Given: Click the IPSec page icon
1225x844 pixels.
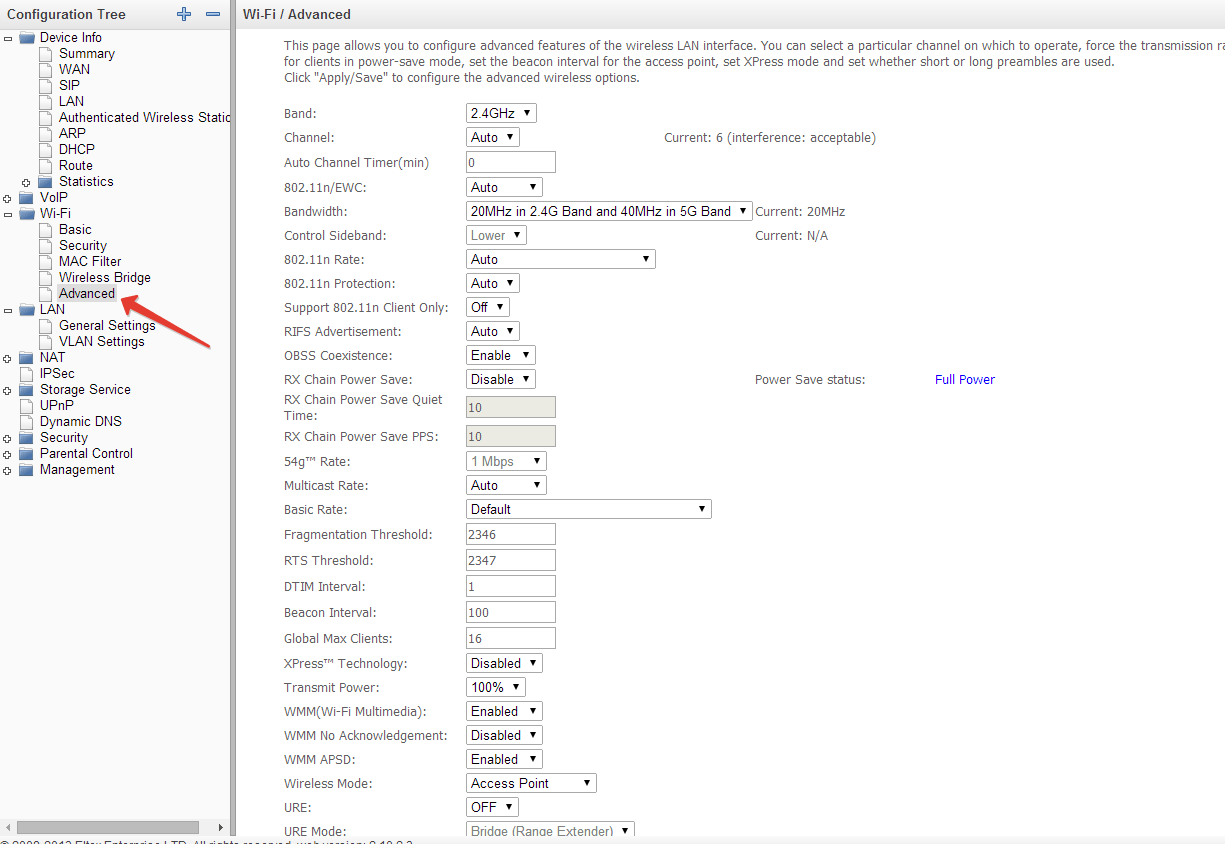Looking at the screenshot, I should (x=26, y=373).
